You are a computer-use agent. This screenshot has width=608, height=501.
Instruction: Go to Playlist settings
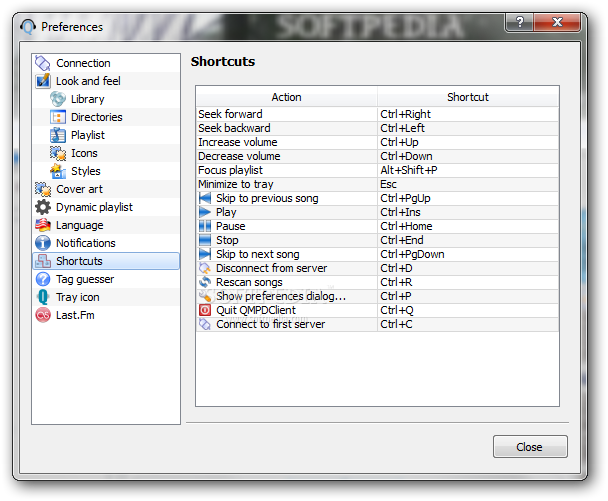[x=106, y=135]
